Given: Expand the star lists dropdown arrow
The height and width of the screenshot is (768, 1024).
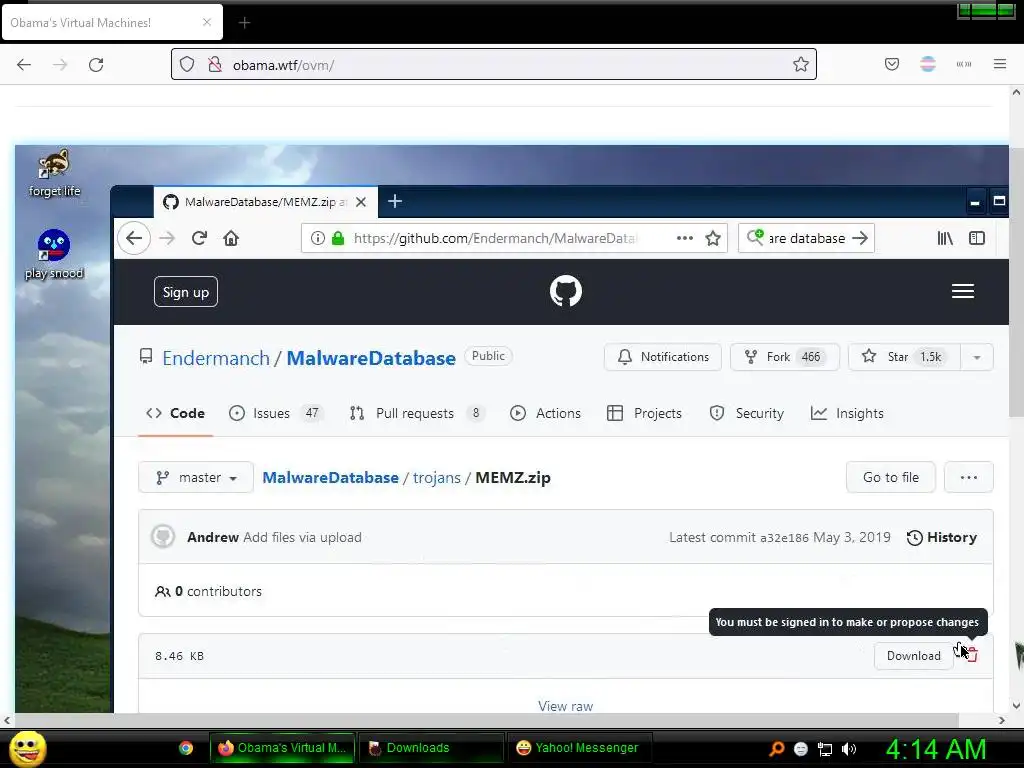Looking at the screenshot, I should 977,357.
